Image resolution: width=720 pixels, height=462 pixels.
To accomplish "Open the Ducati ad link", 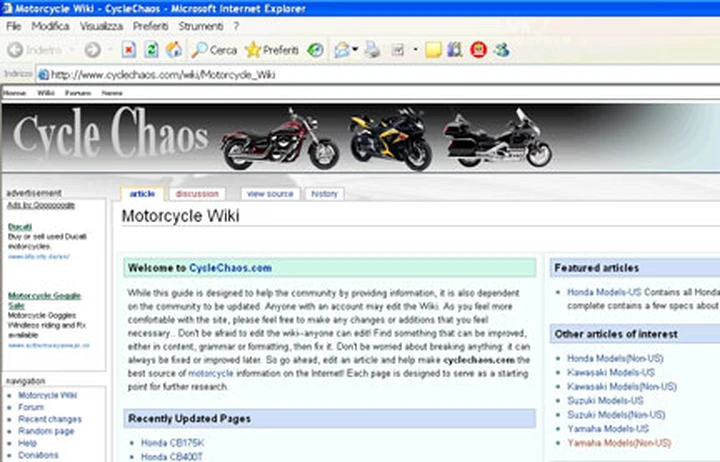I will pyautogui.click(x=20, y=227).
